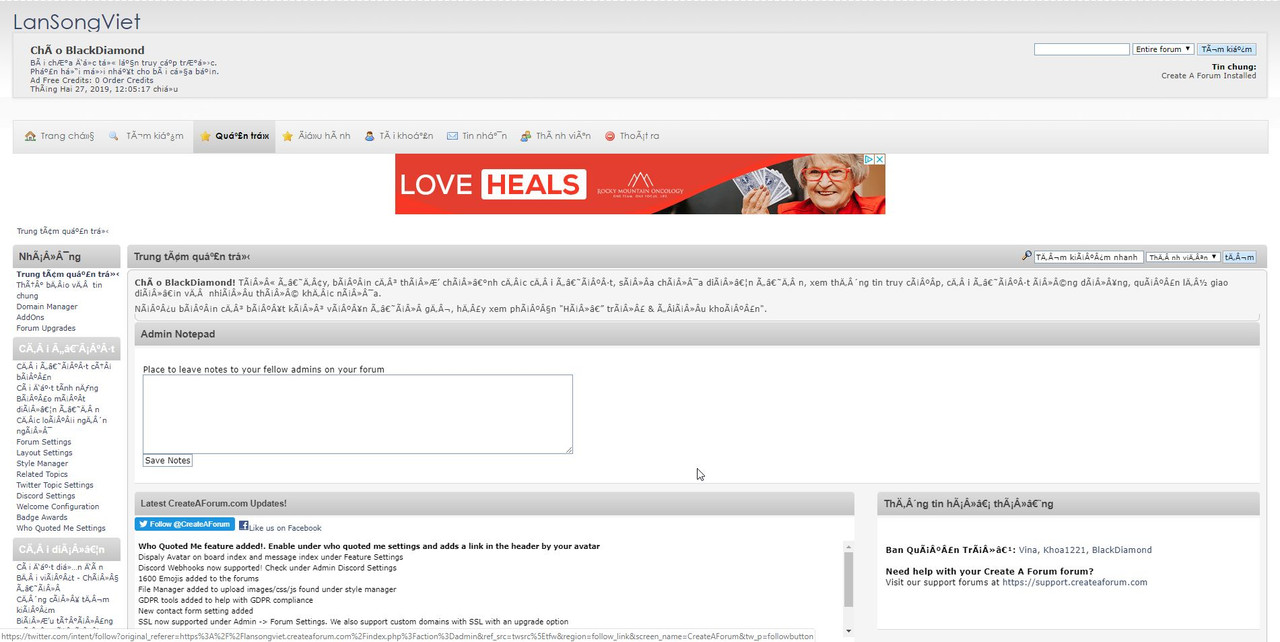
Task: Click the '1600 Emojis added to the forums' line
Action: click(199, 579)
